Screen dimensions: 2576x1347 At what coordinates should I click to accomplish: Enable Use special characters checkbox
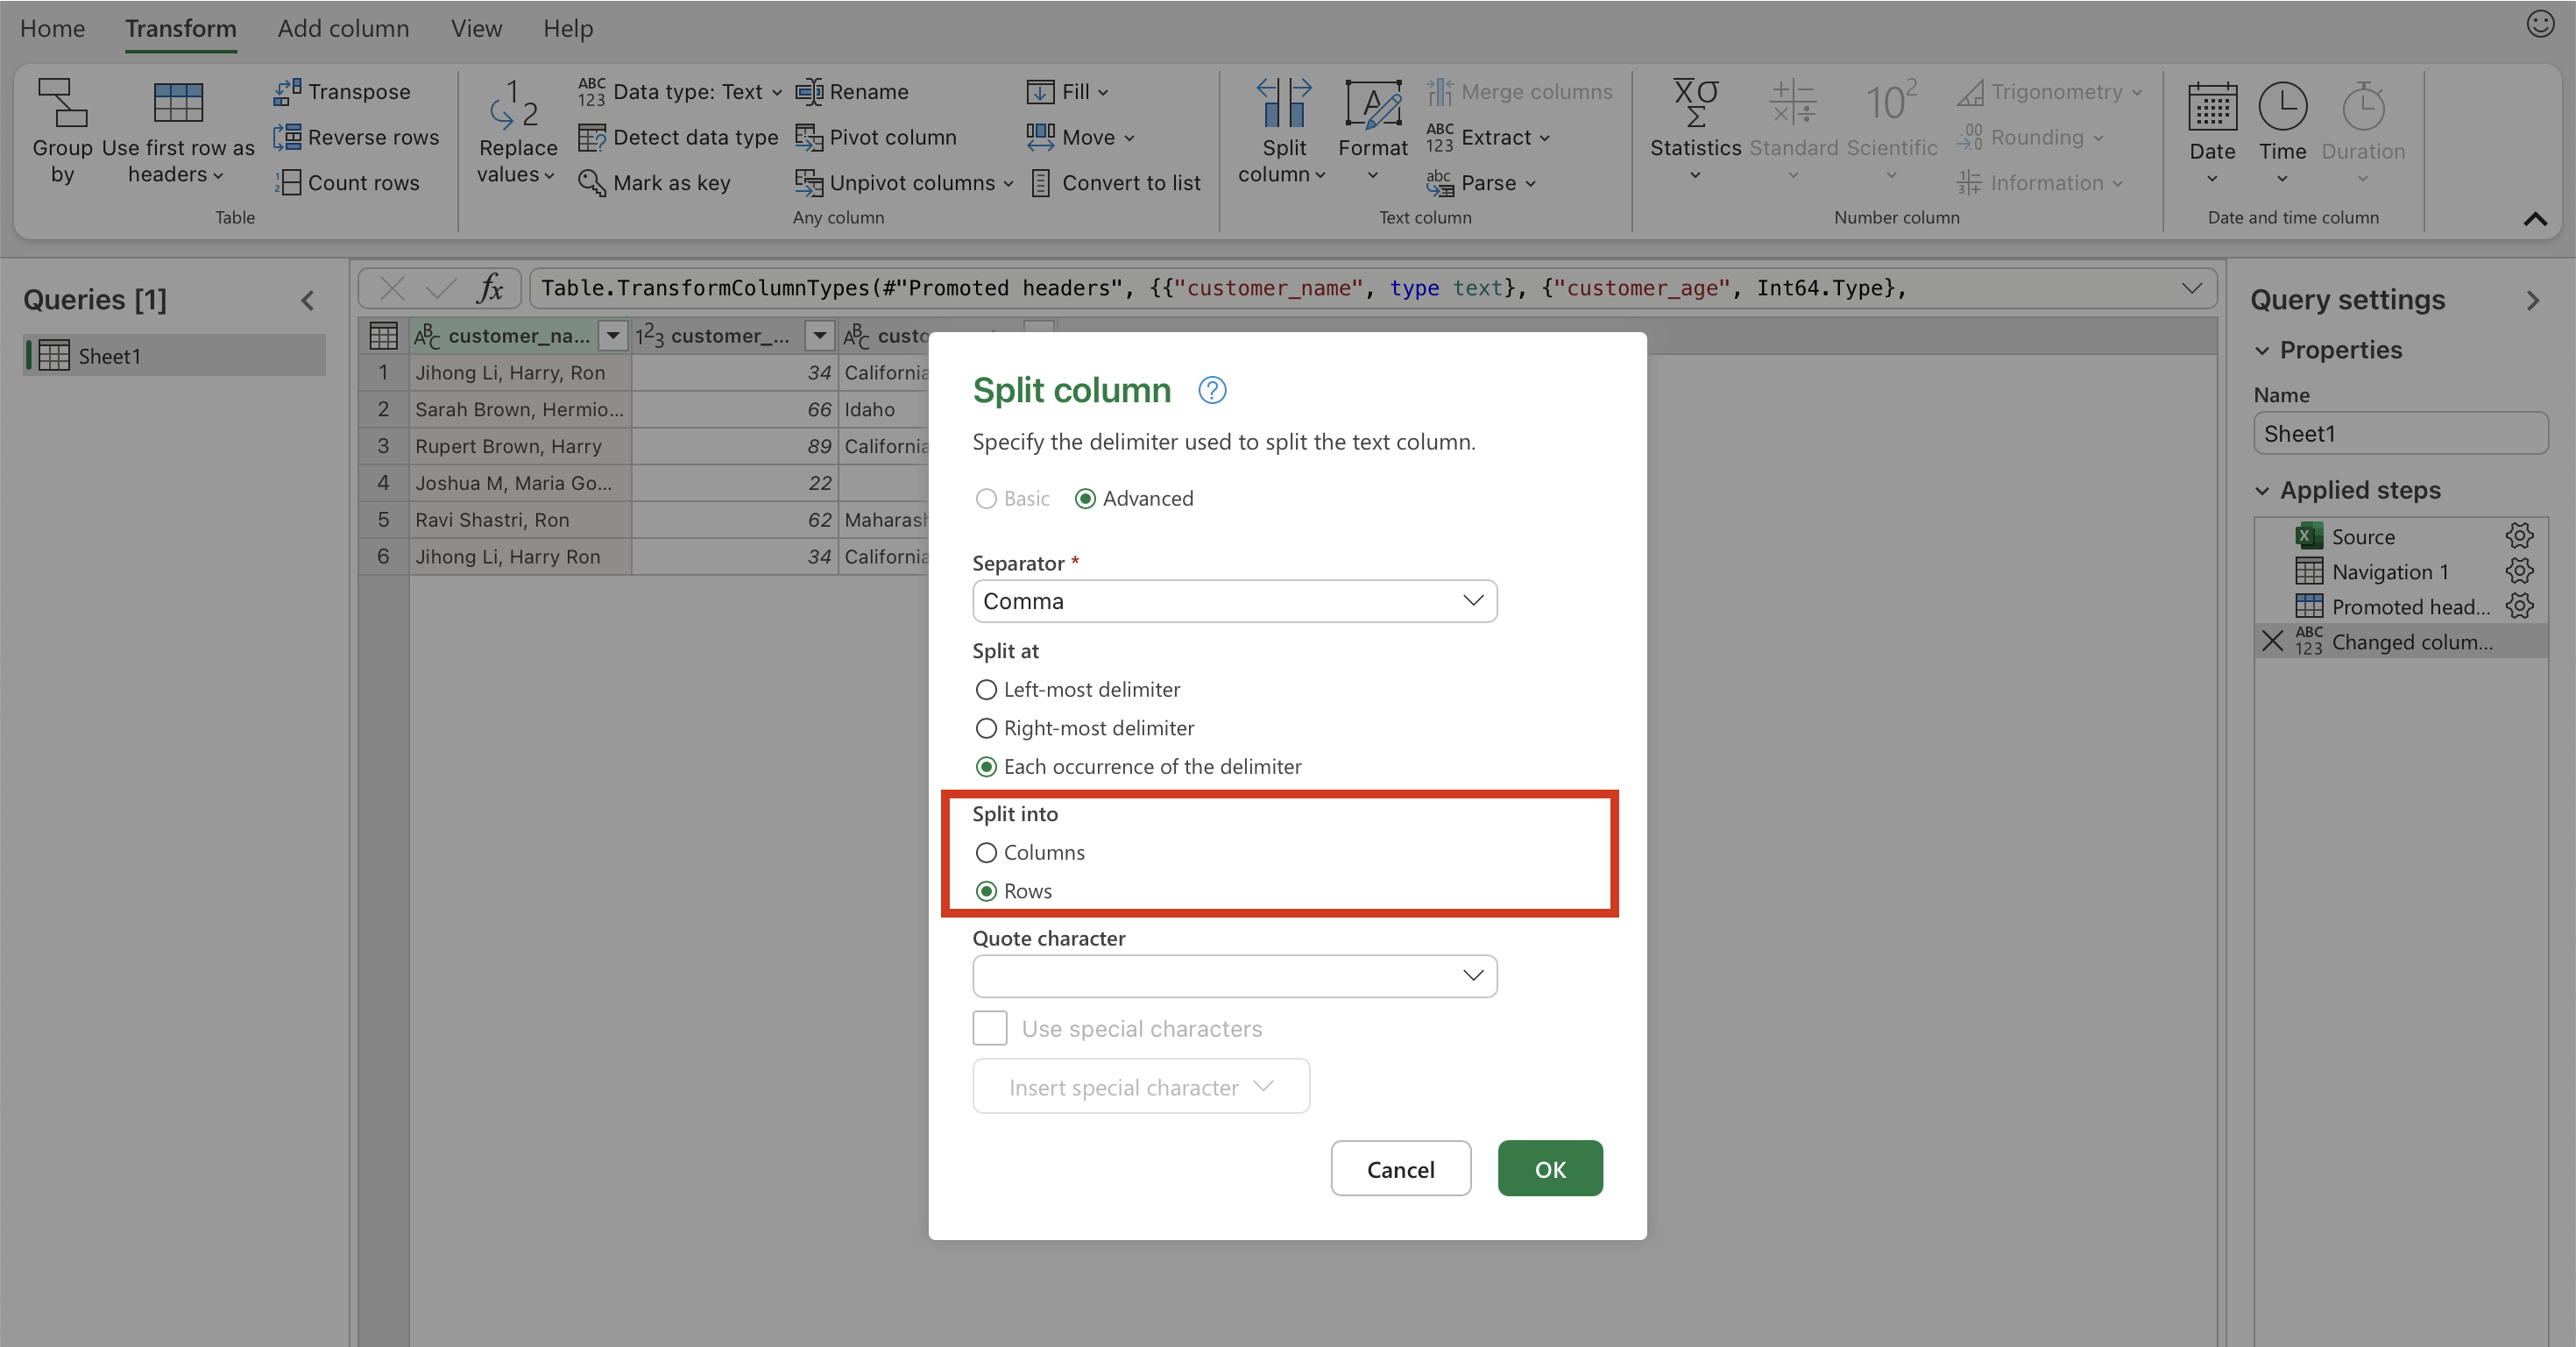tap(990, 1028)
